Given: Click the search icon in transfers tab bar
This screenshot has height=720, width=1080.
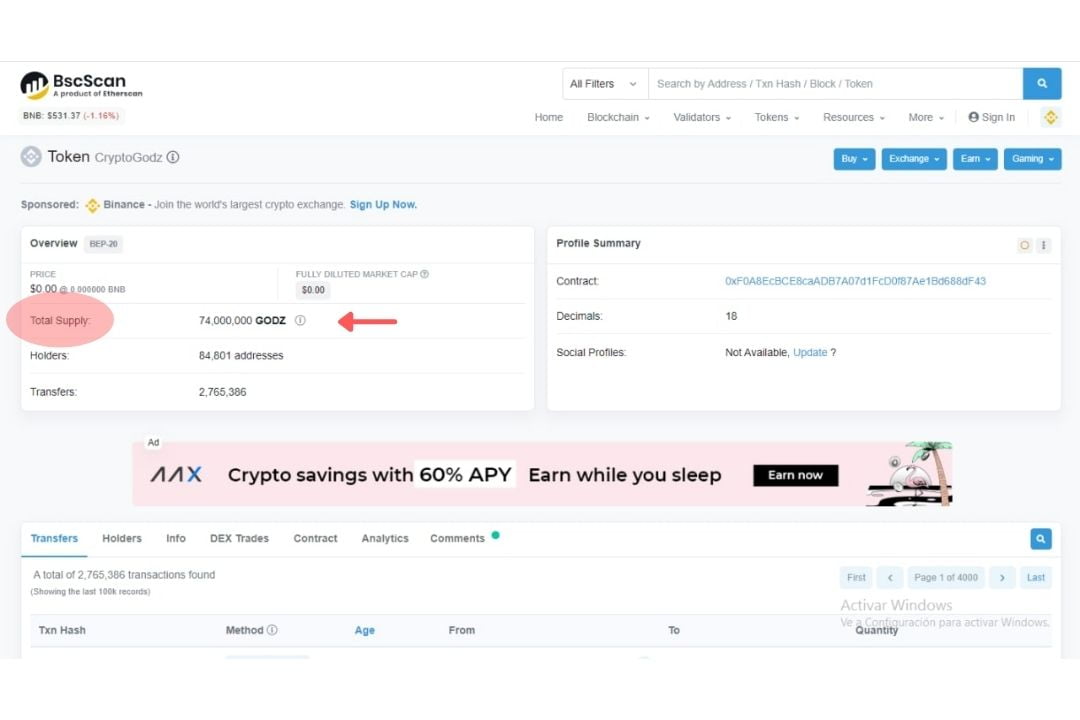Looking at the screenshot, I should tap(1041, 539).
